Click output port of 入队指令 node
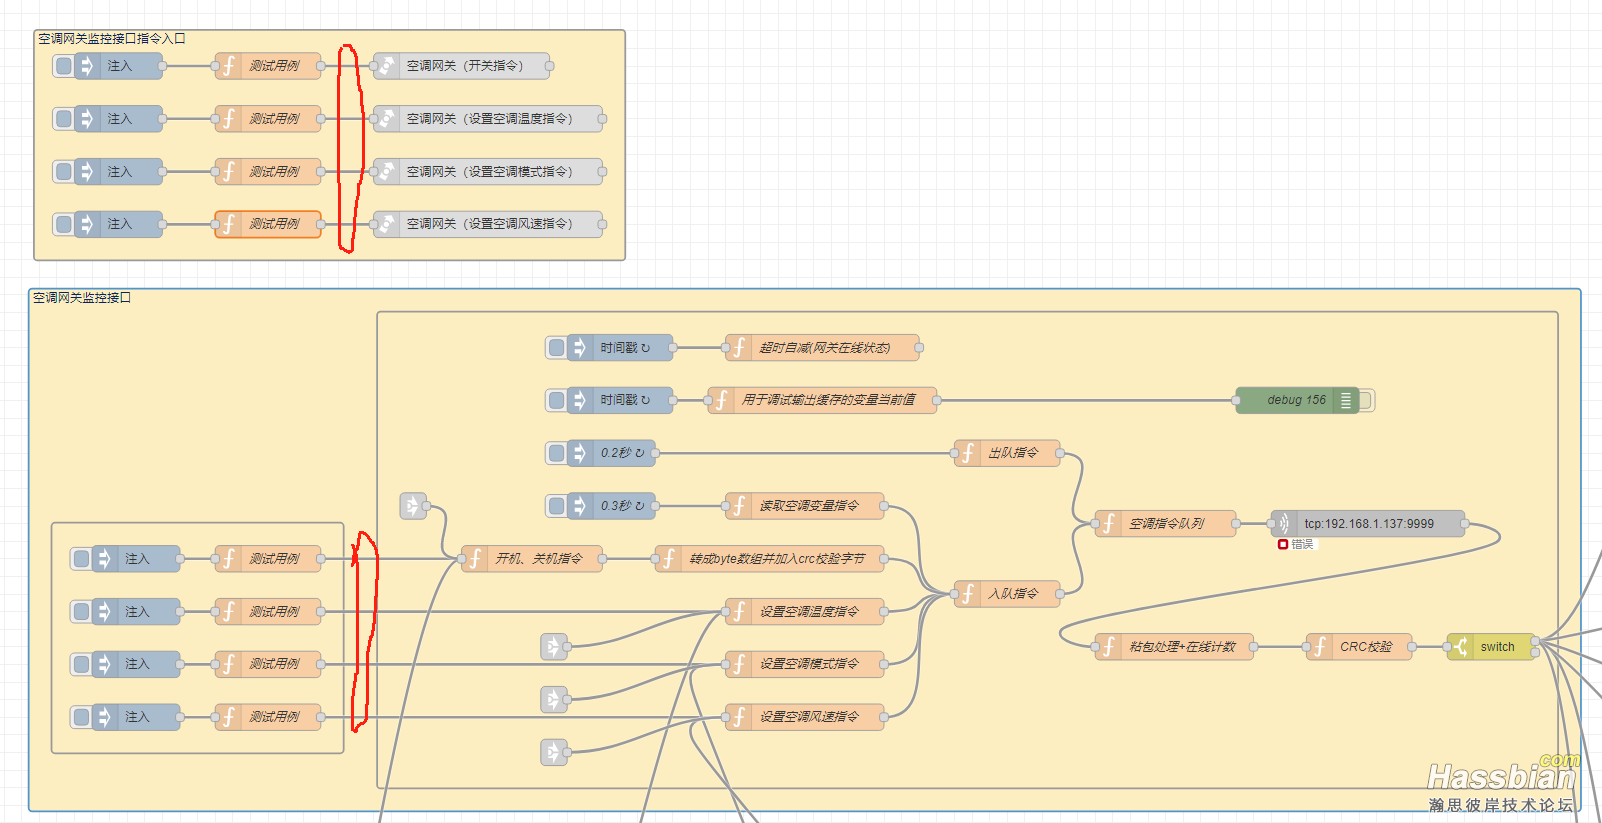This screenshot has height=823, width=1602. pyautogui.click(x=1059, y=594)
